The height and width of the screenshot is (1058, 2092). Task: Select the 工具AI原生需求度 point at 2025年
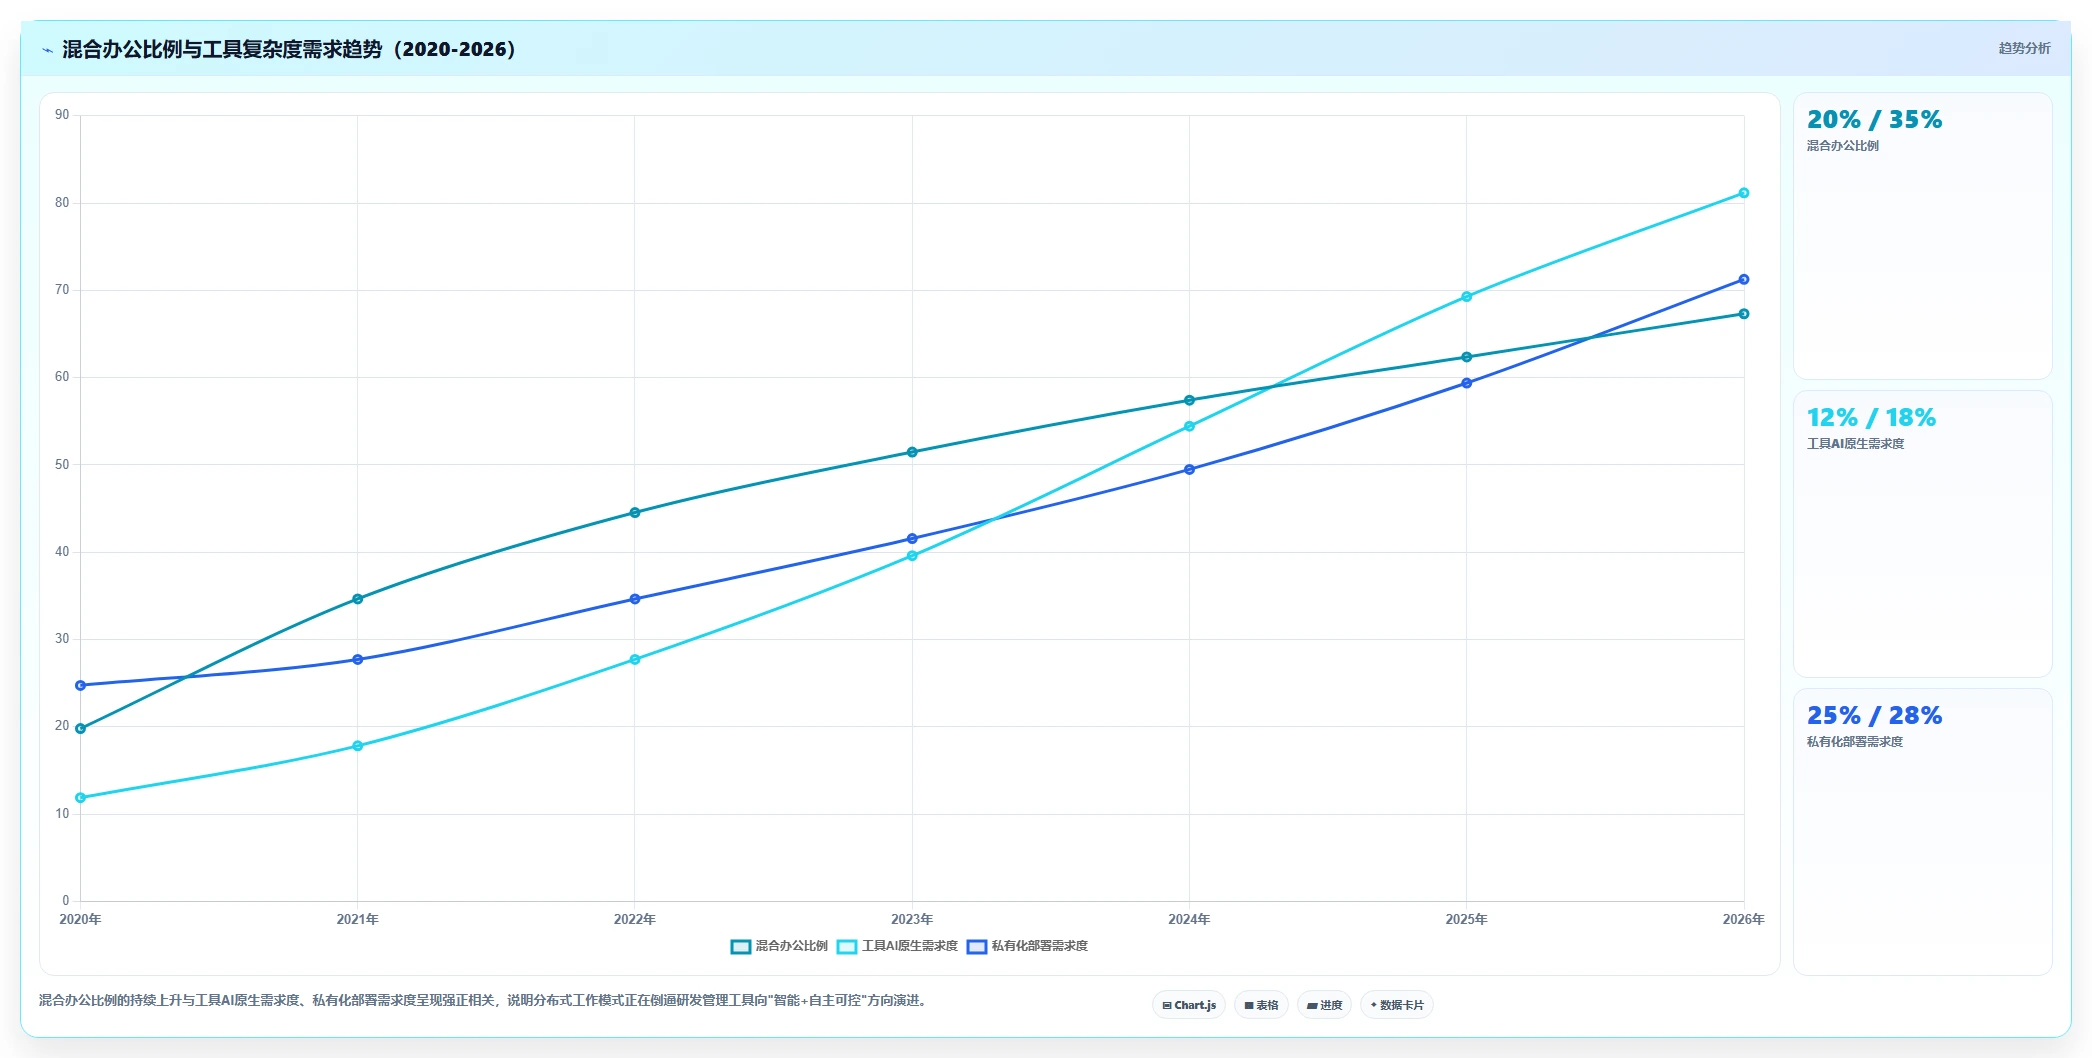click(1467, 297)
